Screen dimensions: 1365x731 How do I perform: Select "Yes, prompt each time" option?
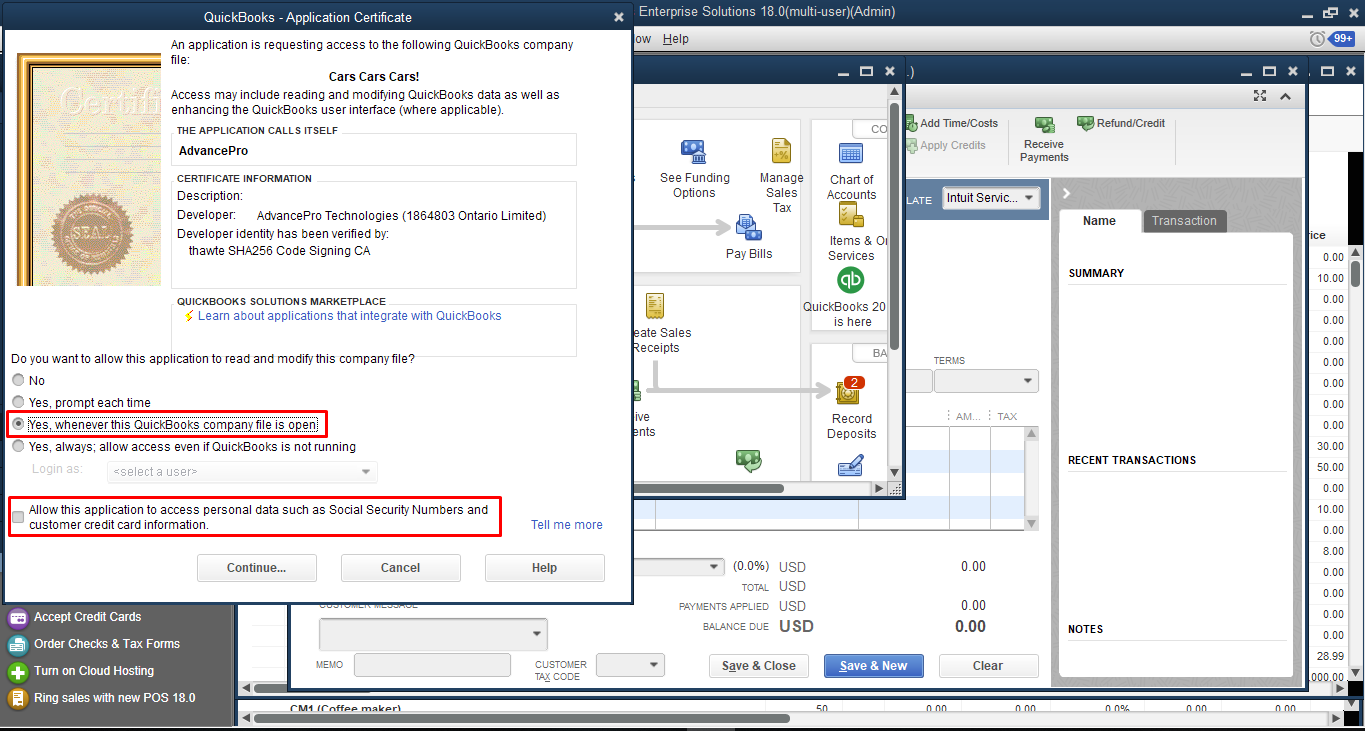tap(18, 402)
